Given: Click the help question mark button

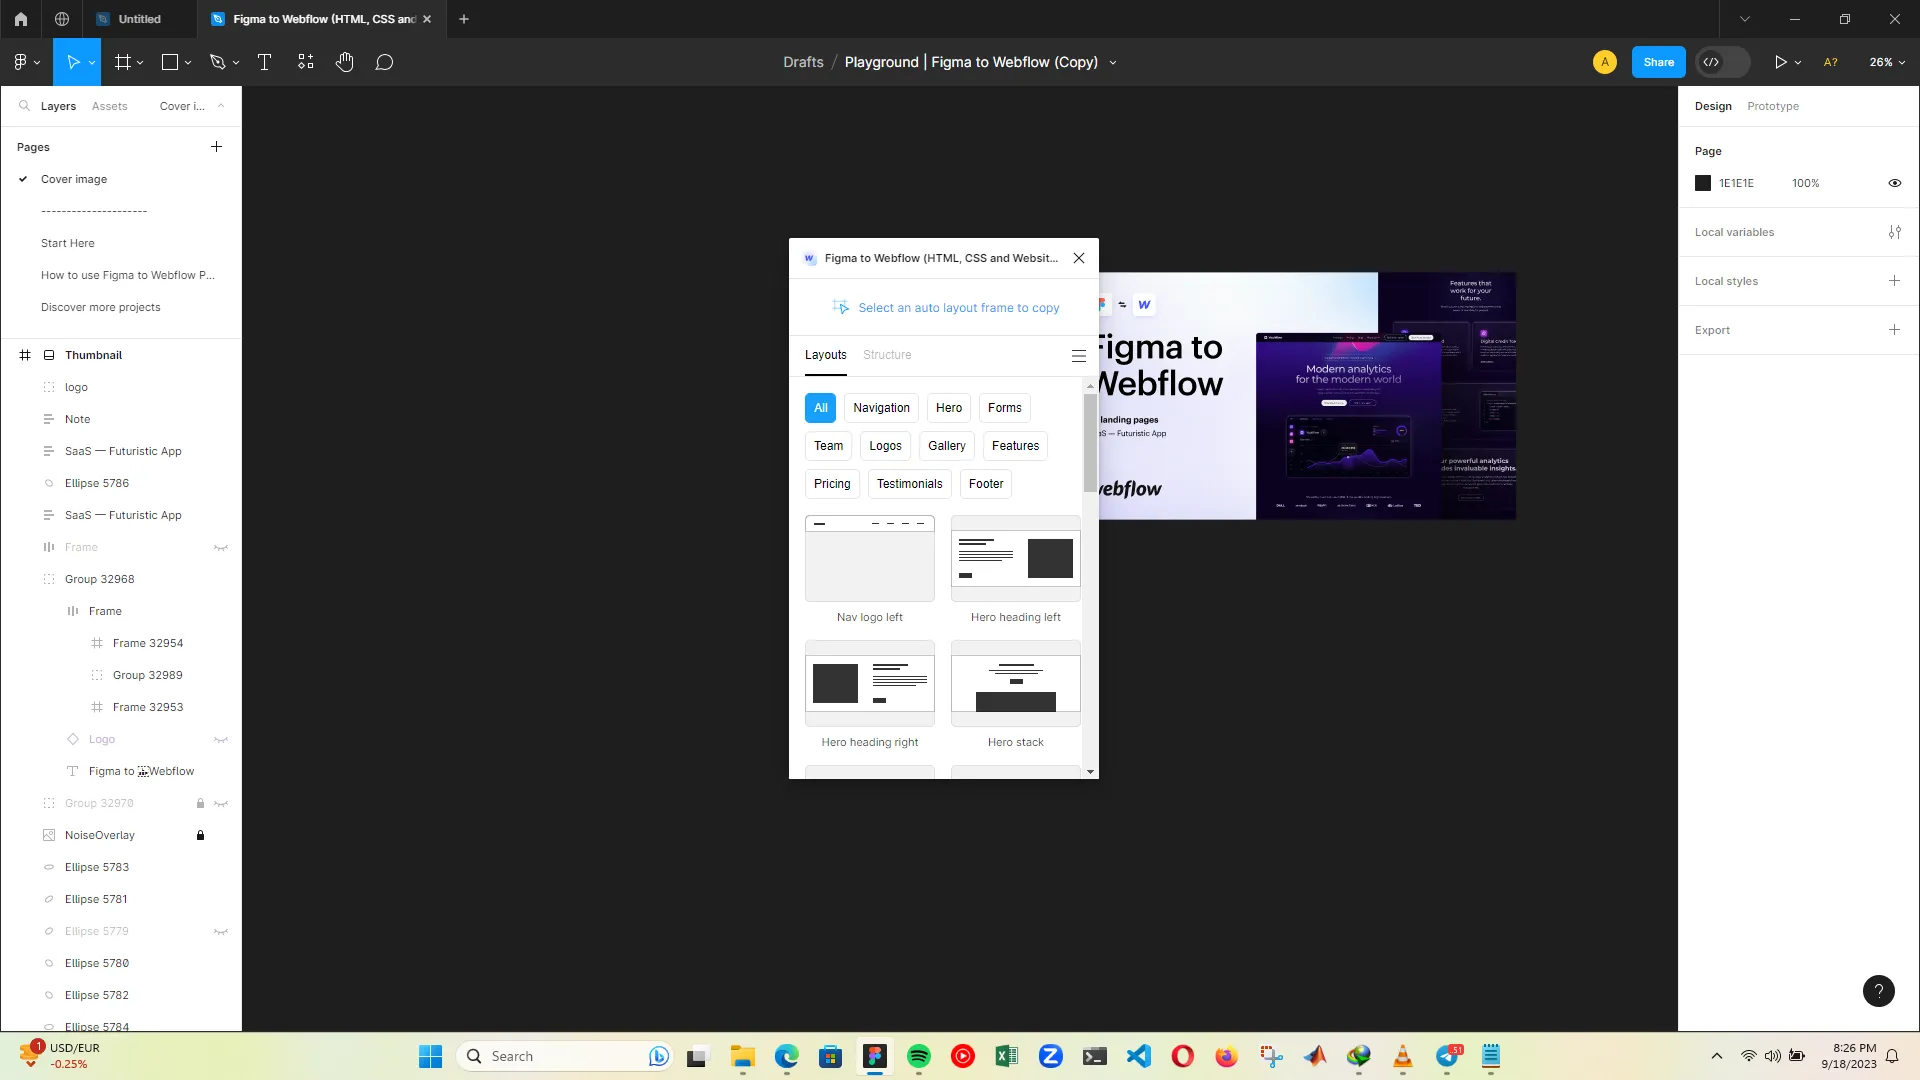Looking at the screenshot, I should (1878, 991).
